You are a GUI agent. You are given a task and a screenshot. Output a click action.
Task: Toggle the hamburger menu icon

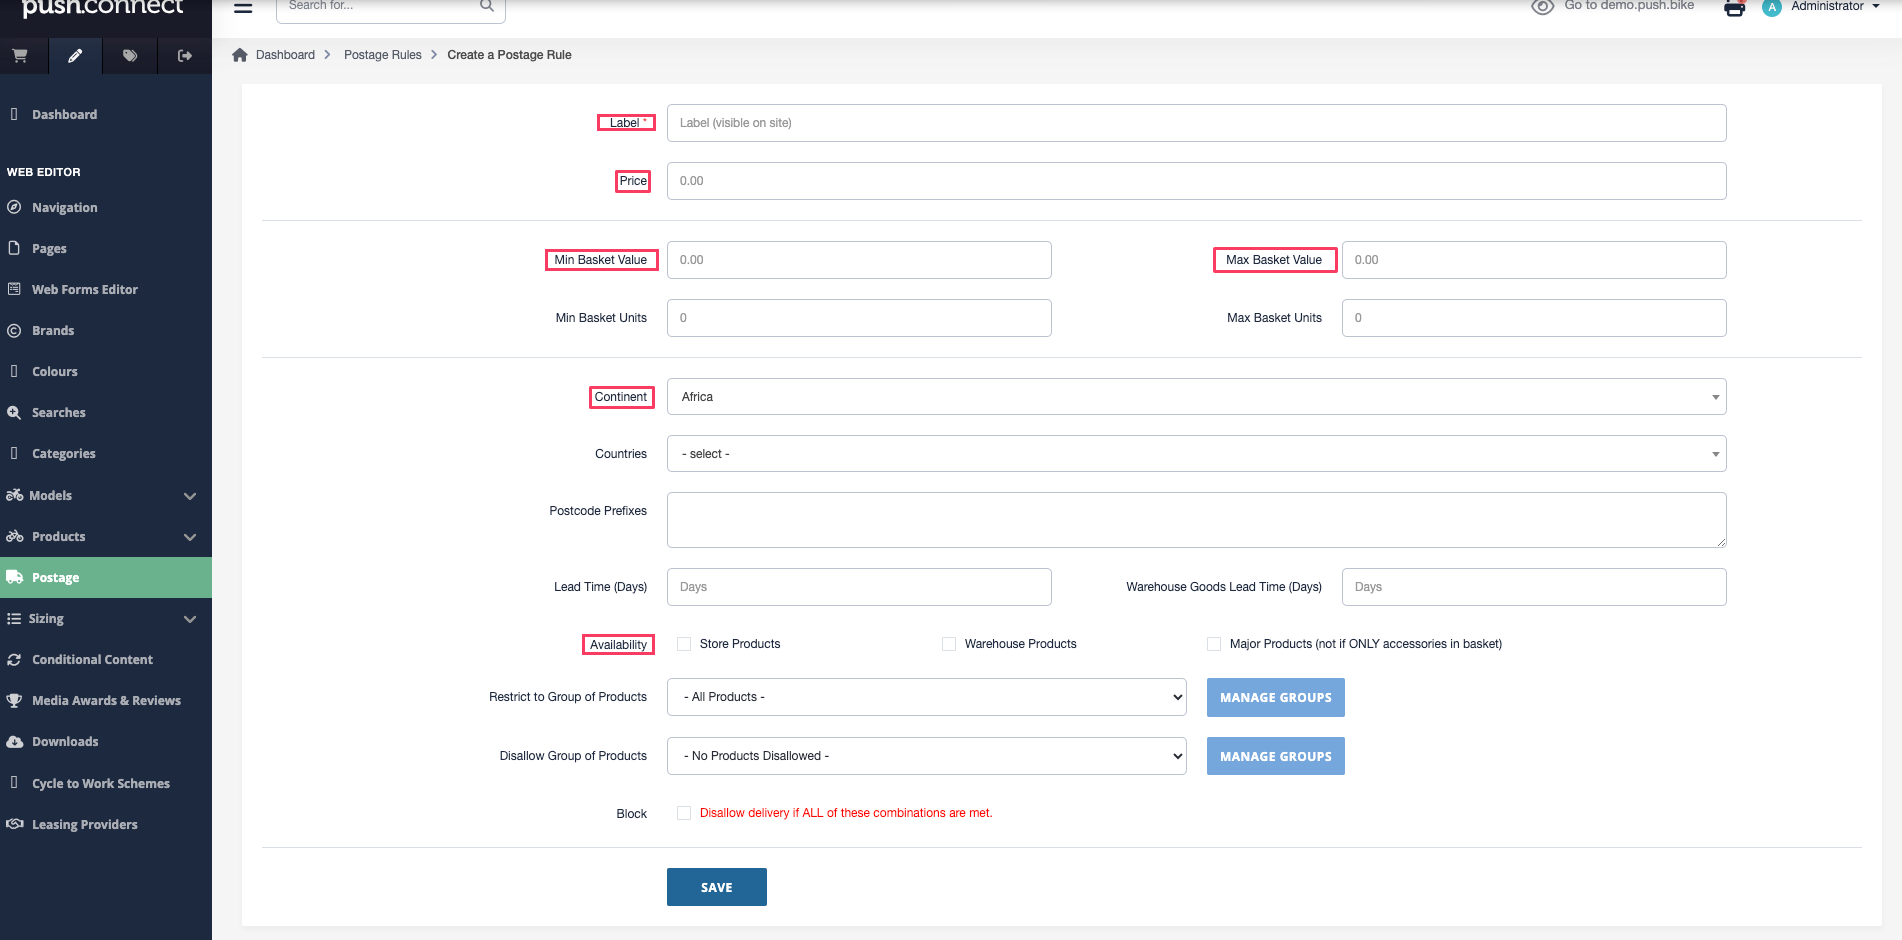pyautogui.click(x=243, y=8)
